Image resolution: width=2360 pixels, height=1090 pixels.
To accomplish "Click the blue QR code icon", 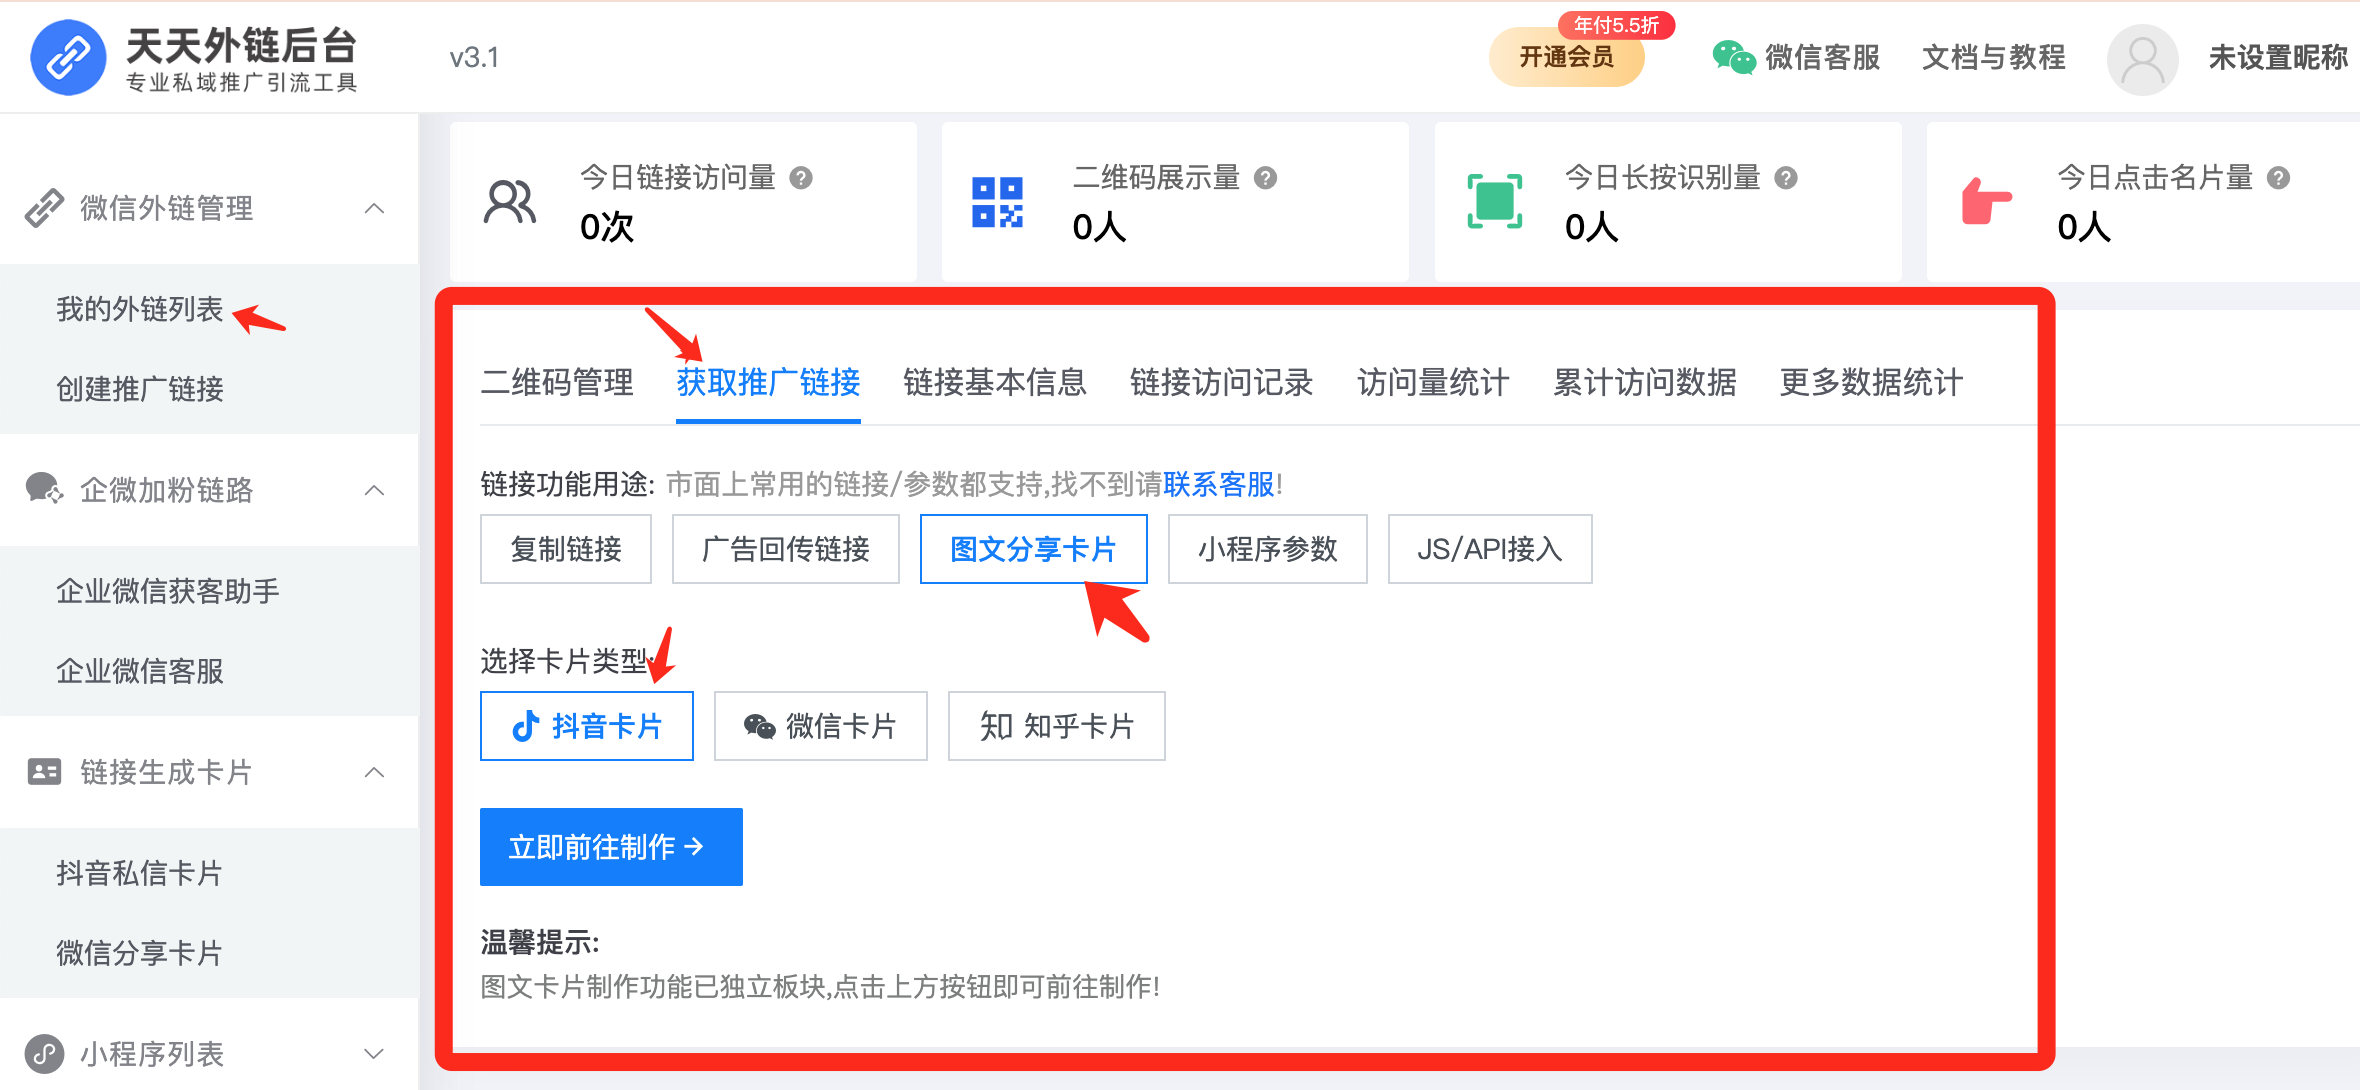I will click(x=998, y=202).
